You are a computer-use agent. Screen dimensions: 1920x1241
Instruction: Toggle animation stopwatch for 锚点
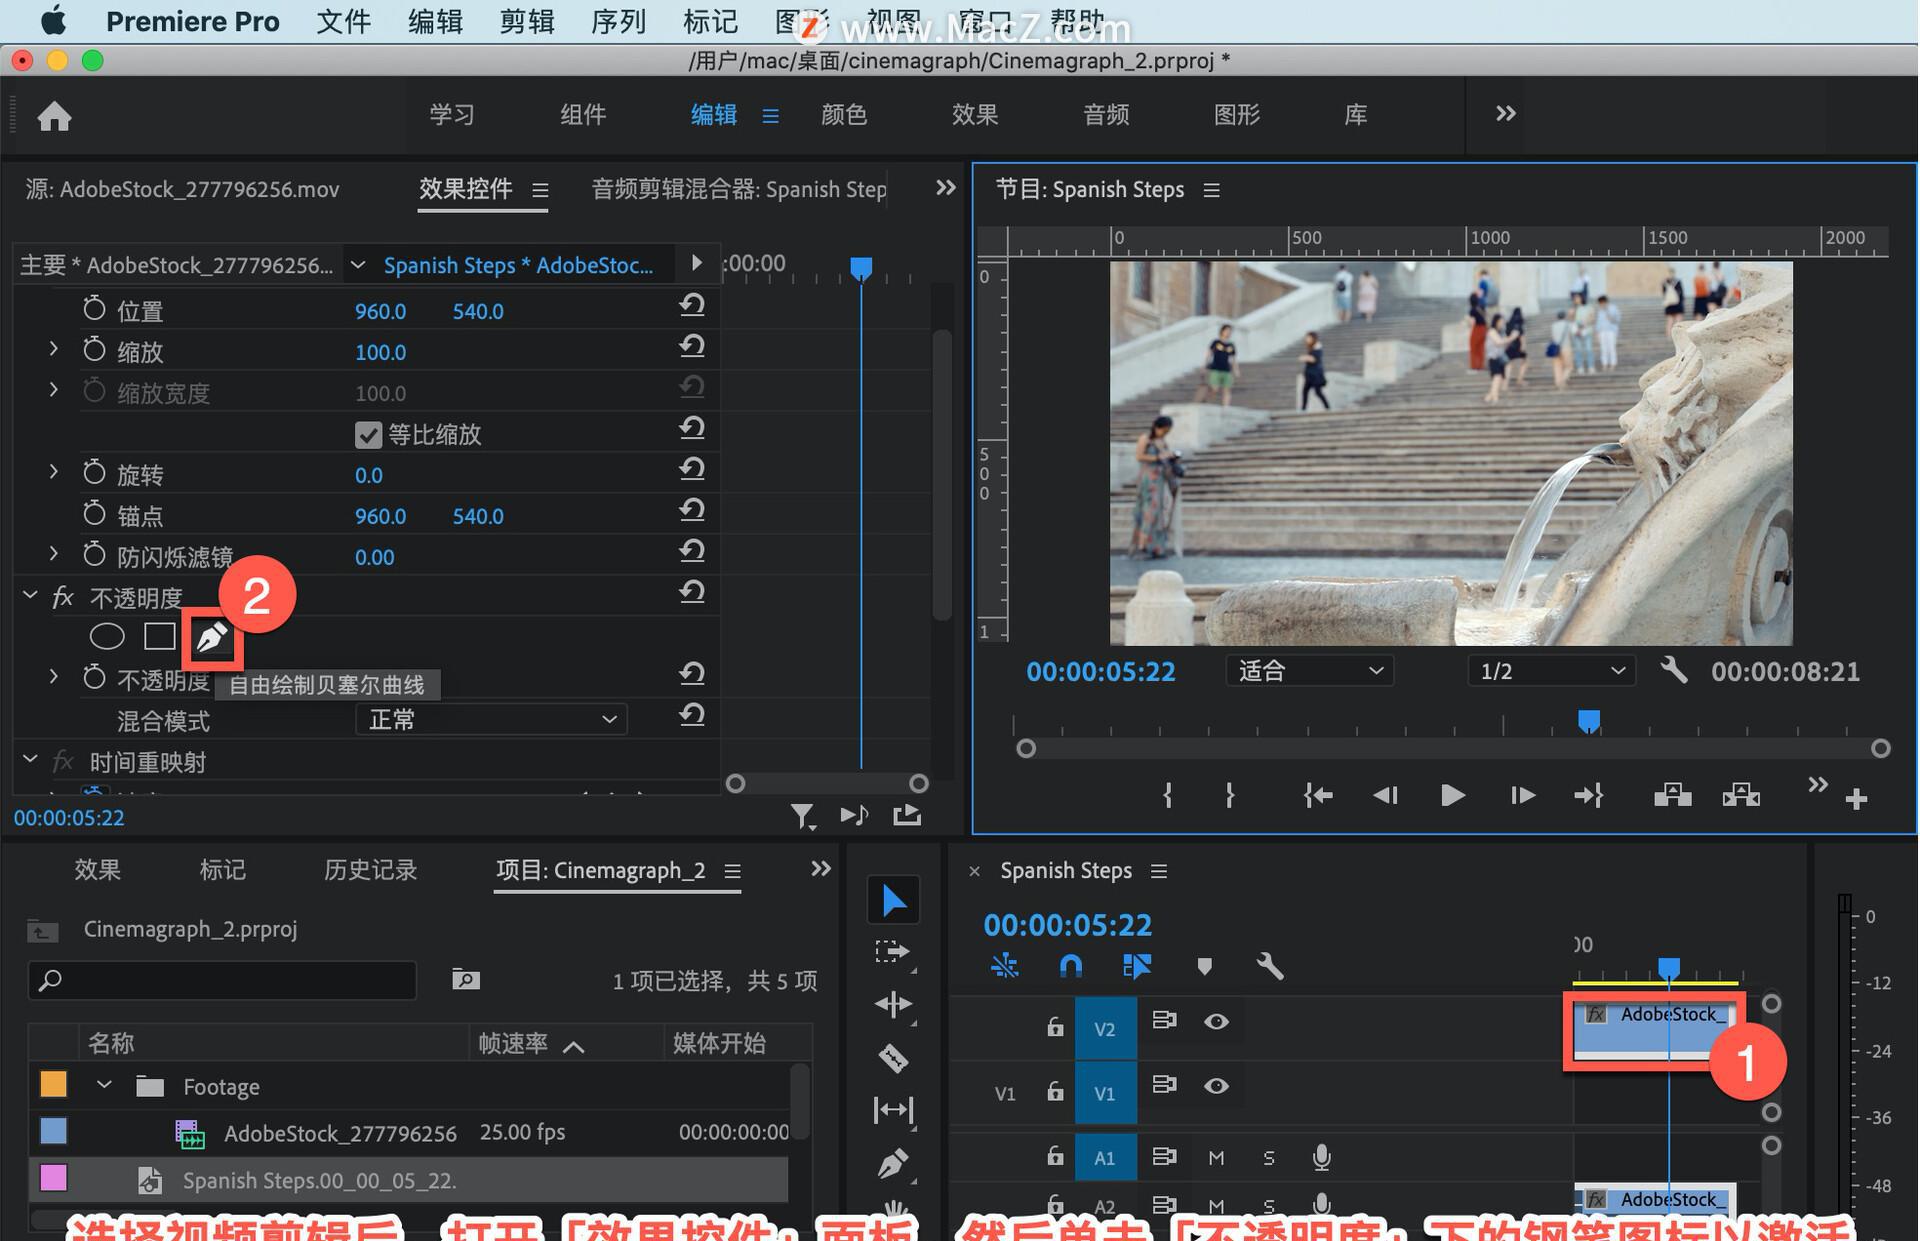pos(94,513)
